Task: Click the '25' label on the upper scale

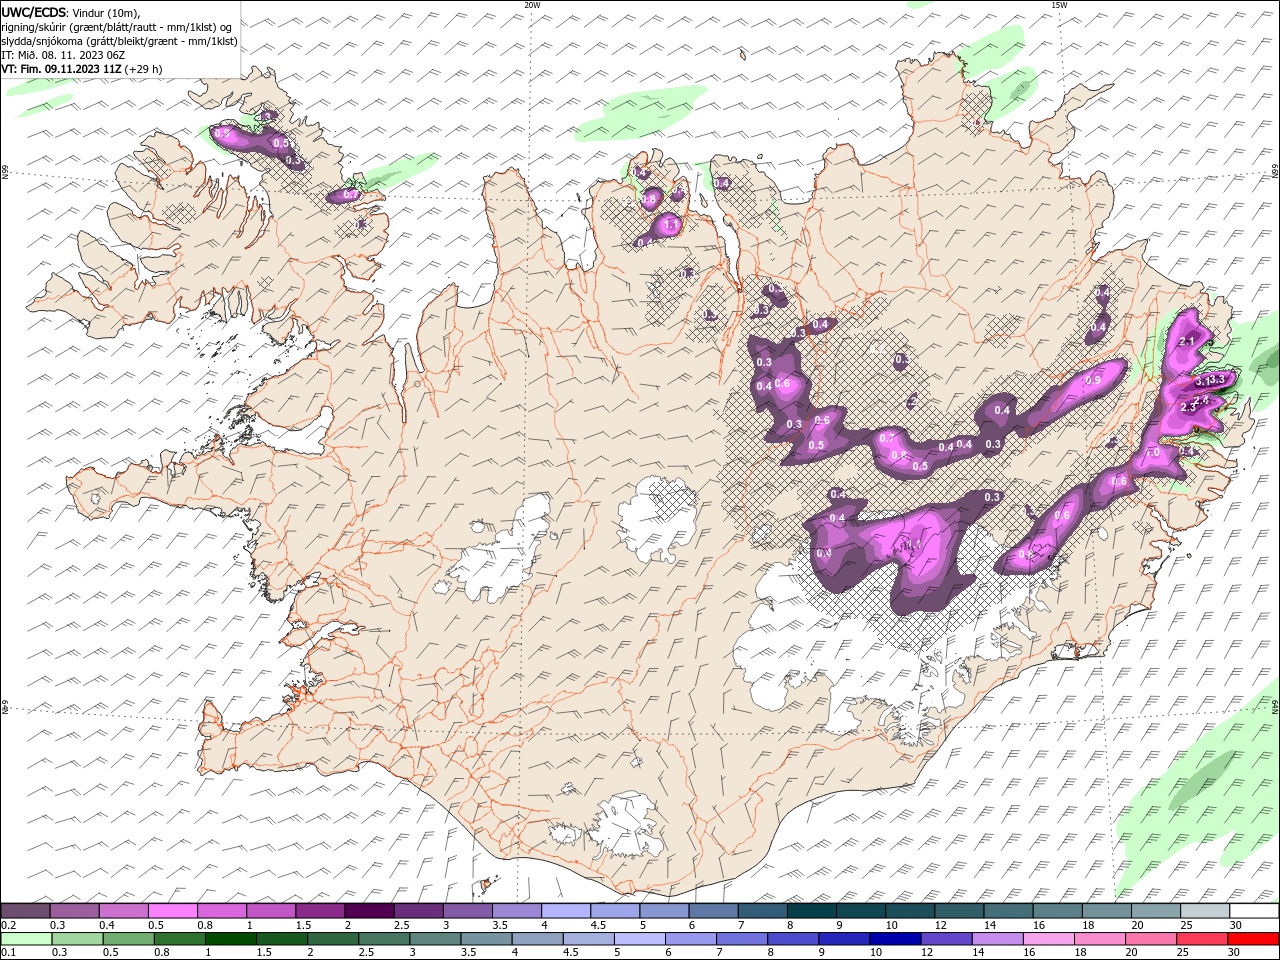Action: [1188, 925]
